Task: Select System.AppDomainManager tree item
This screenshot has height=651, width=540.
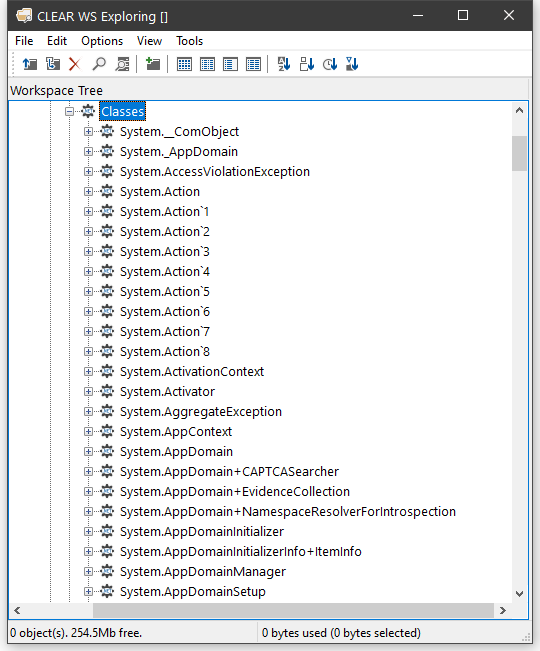Action: tap(203, 572)
